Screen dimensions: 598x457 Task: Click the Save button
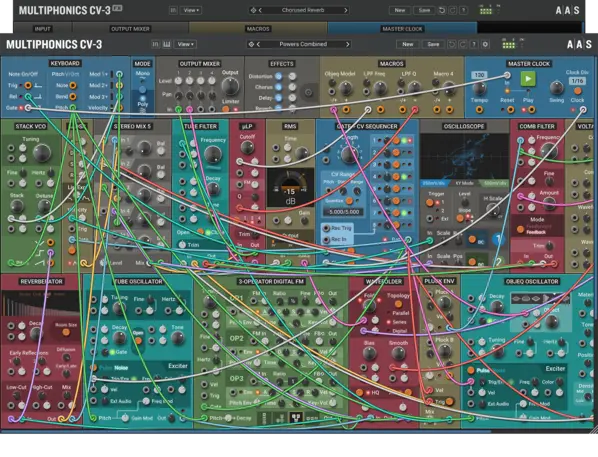point(433,44)
